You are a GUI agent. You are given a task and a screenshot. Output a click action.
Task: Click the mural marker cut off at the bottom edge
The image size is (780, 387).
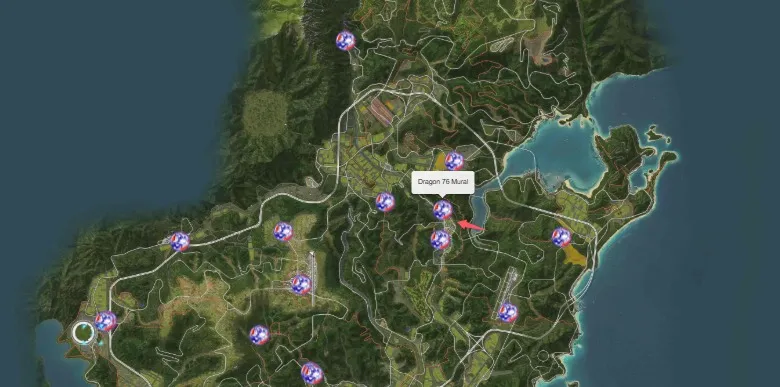(x=312, y=373)
